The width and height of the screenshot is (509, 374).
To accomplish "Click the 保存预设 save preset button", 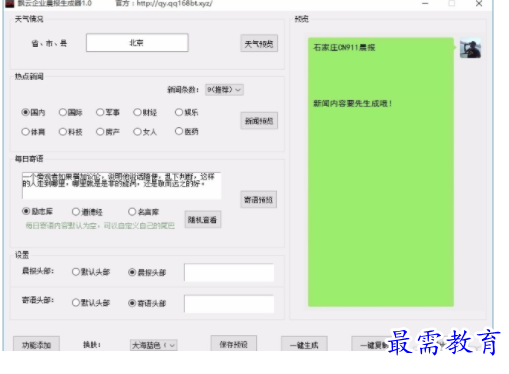I will [x=234, y=344].
